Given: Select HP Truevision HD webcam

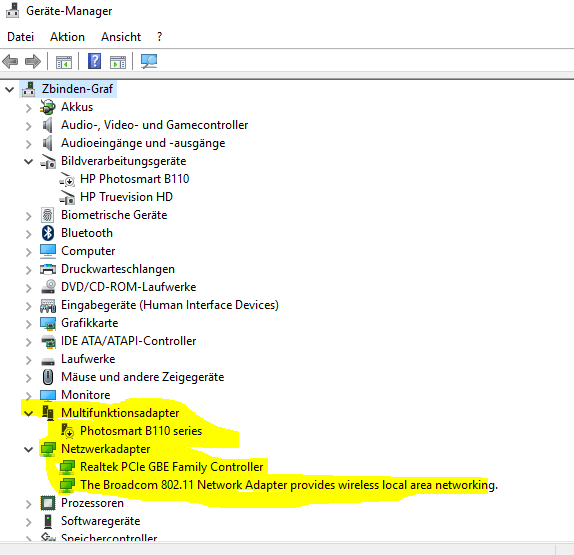Looking at the screenshot, I should point(126,197).
